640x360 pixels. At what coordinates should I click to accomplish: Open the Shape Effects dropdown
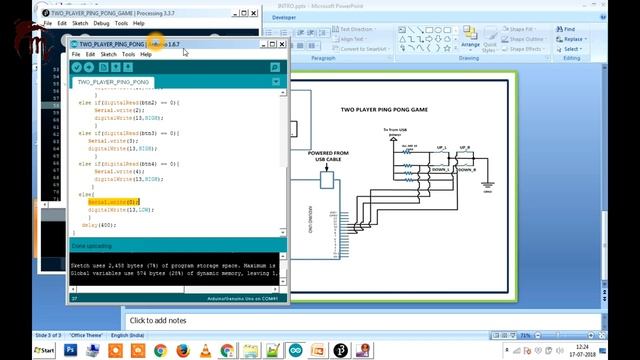click(523, 49)
